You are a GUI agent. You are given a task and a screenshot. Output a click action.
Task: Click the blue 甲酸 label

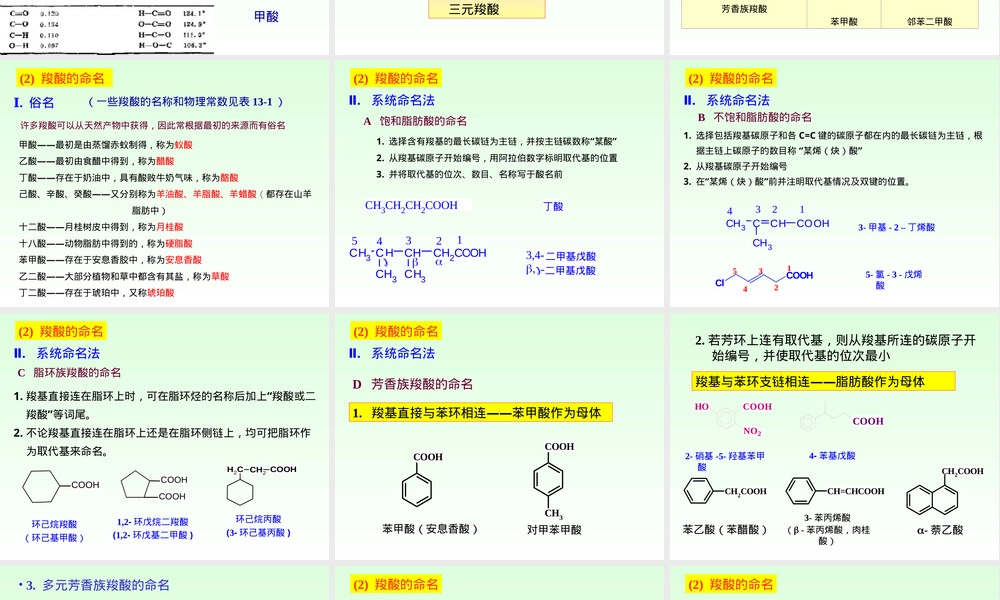pos(266,17)
